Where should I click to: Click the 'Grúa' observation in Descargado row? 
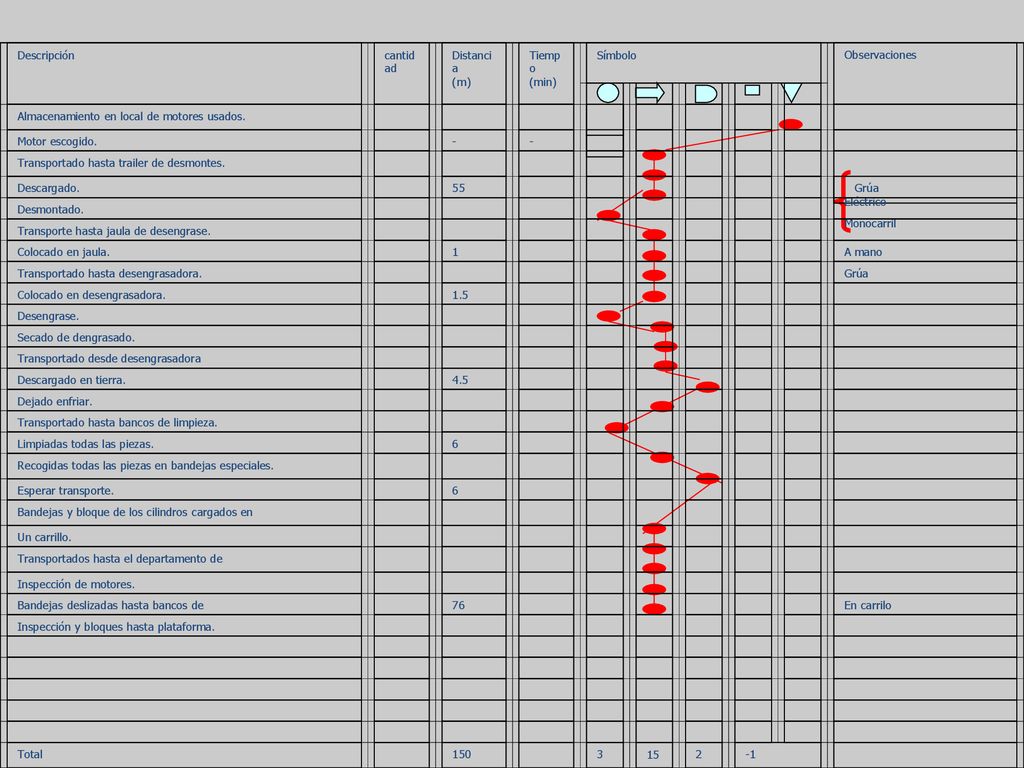click(867, 188)
